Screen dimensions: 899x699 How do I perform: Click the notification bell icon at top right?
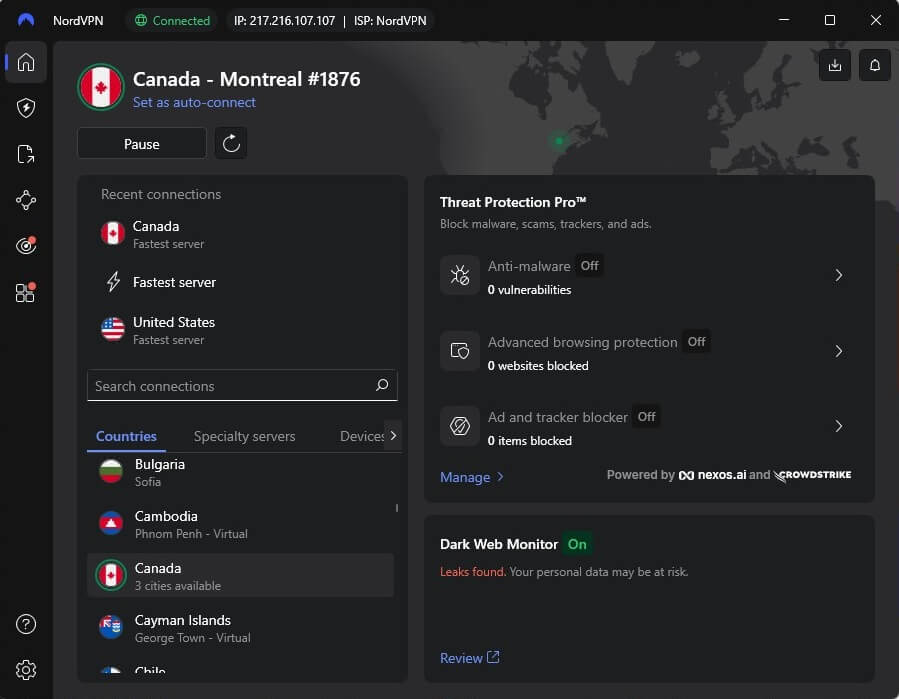coord(874,65)
